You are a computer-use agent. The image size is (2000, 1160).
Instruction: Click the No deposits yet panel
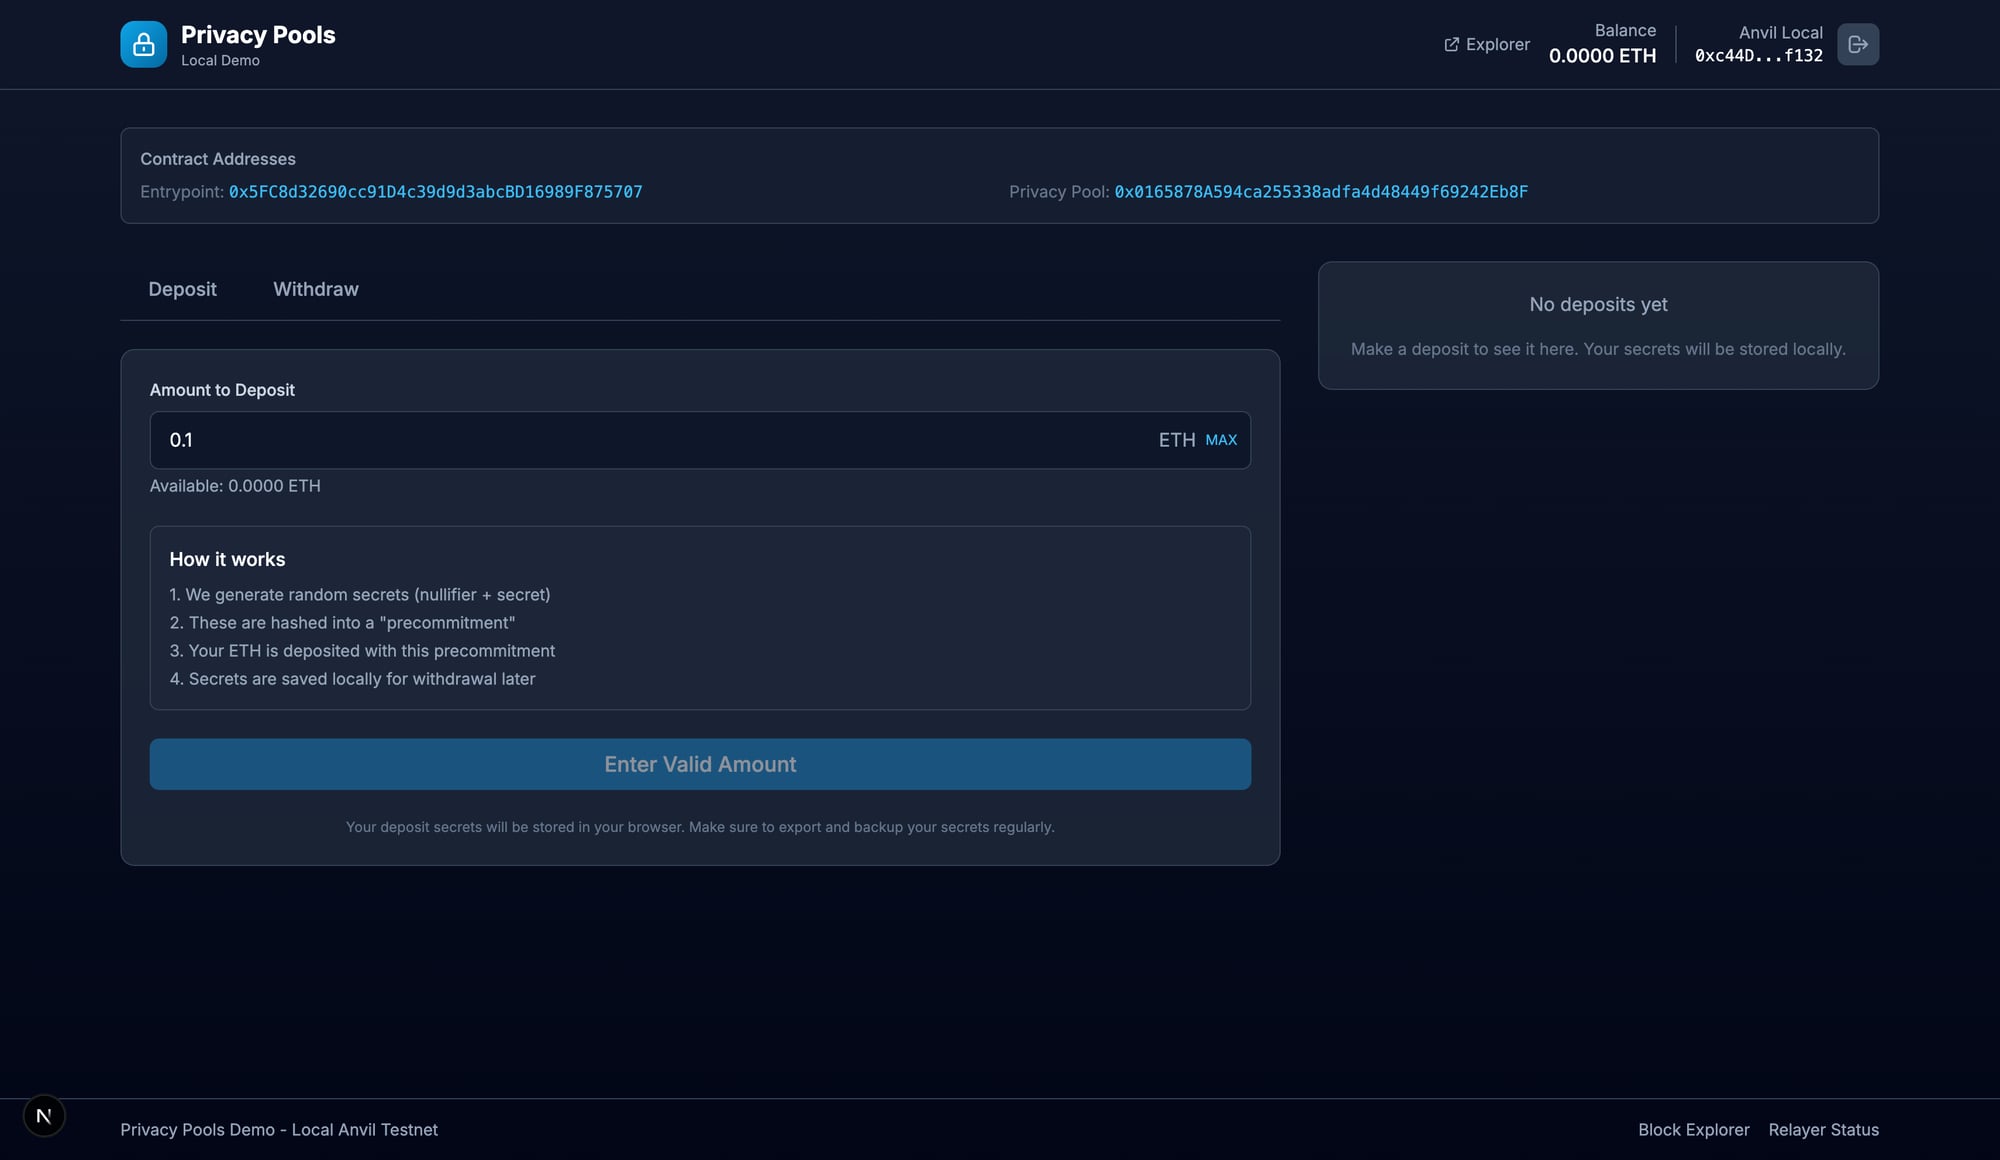point(1598,326)
